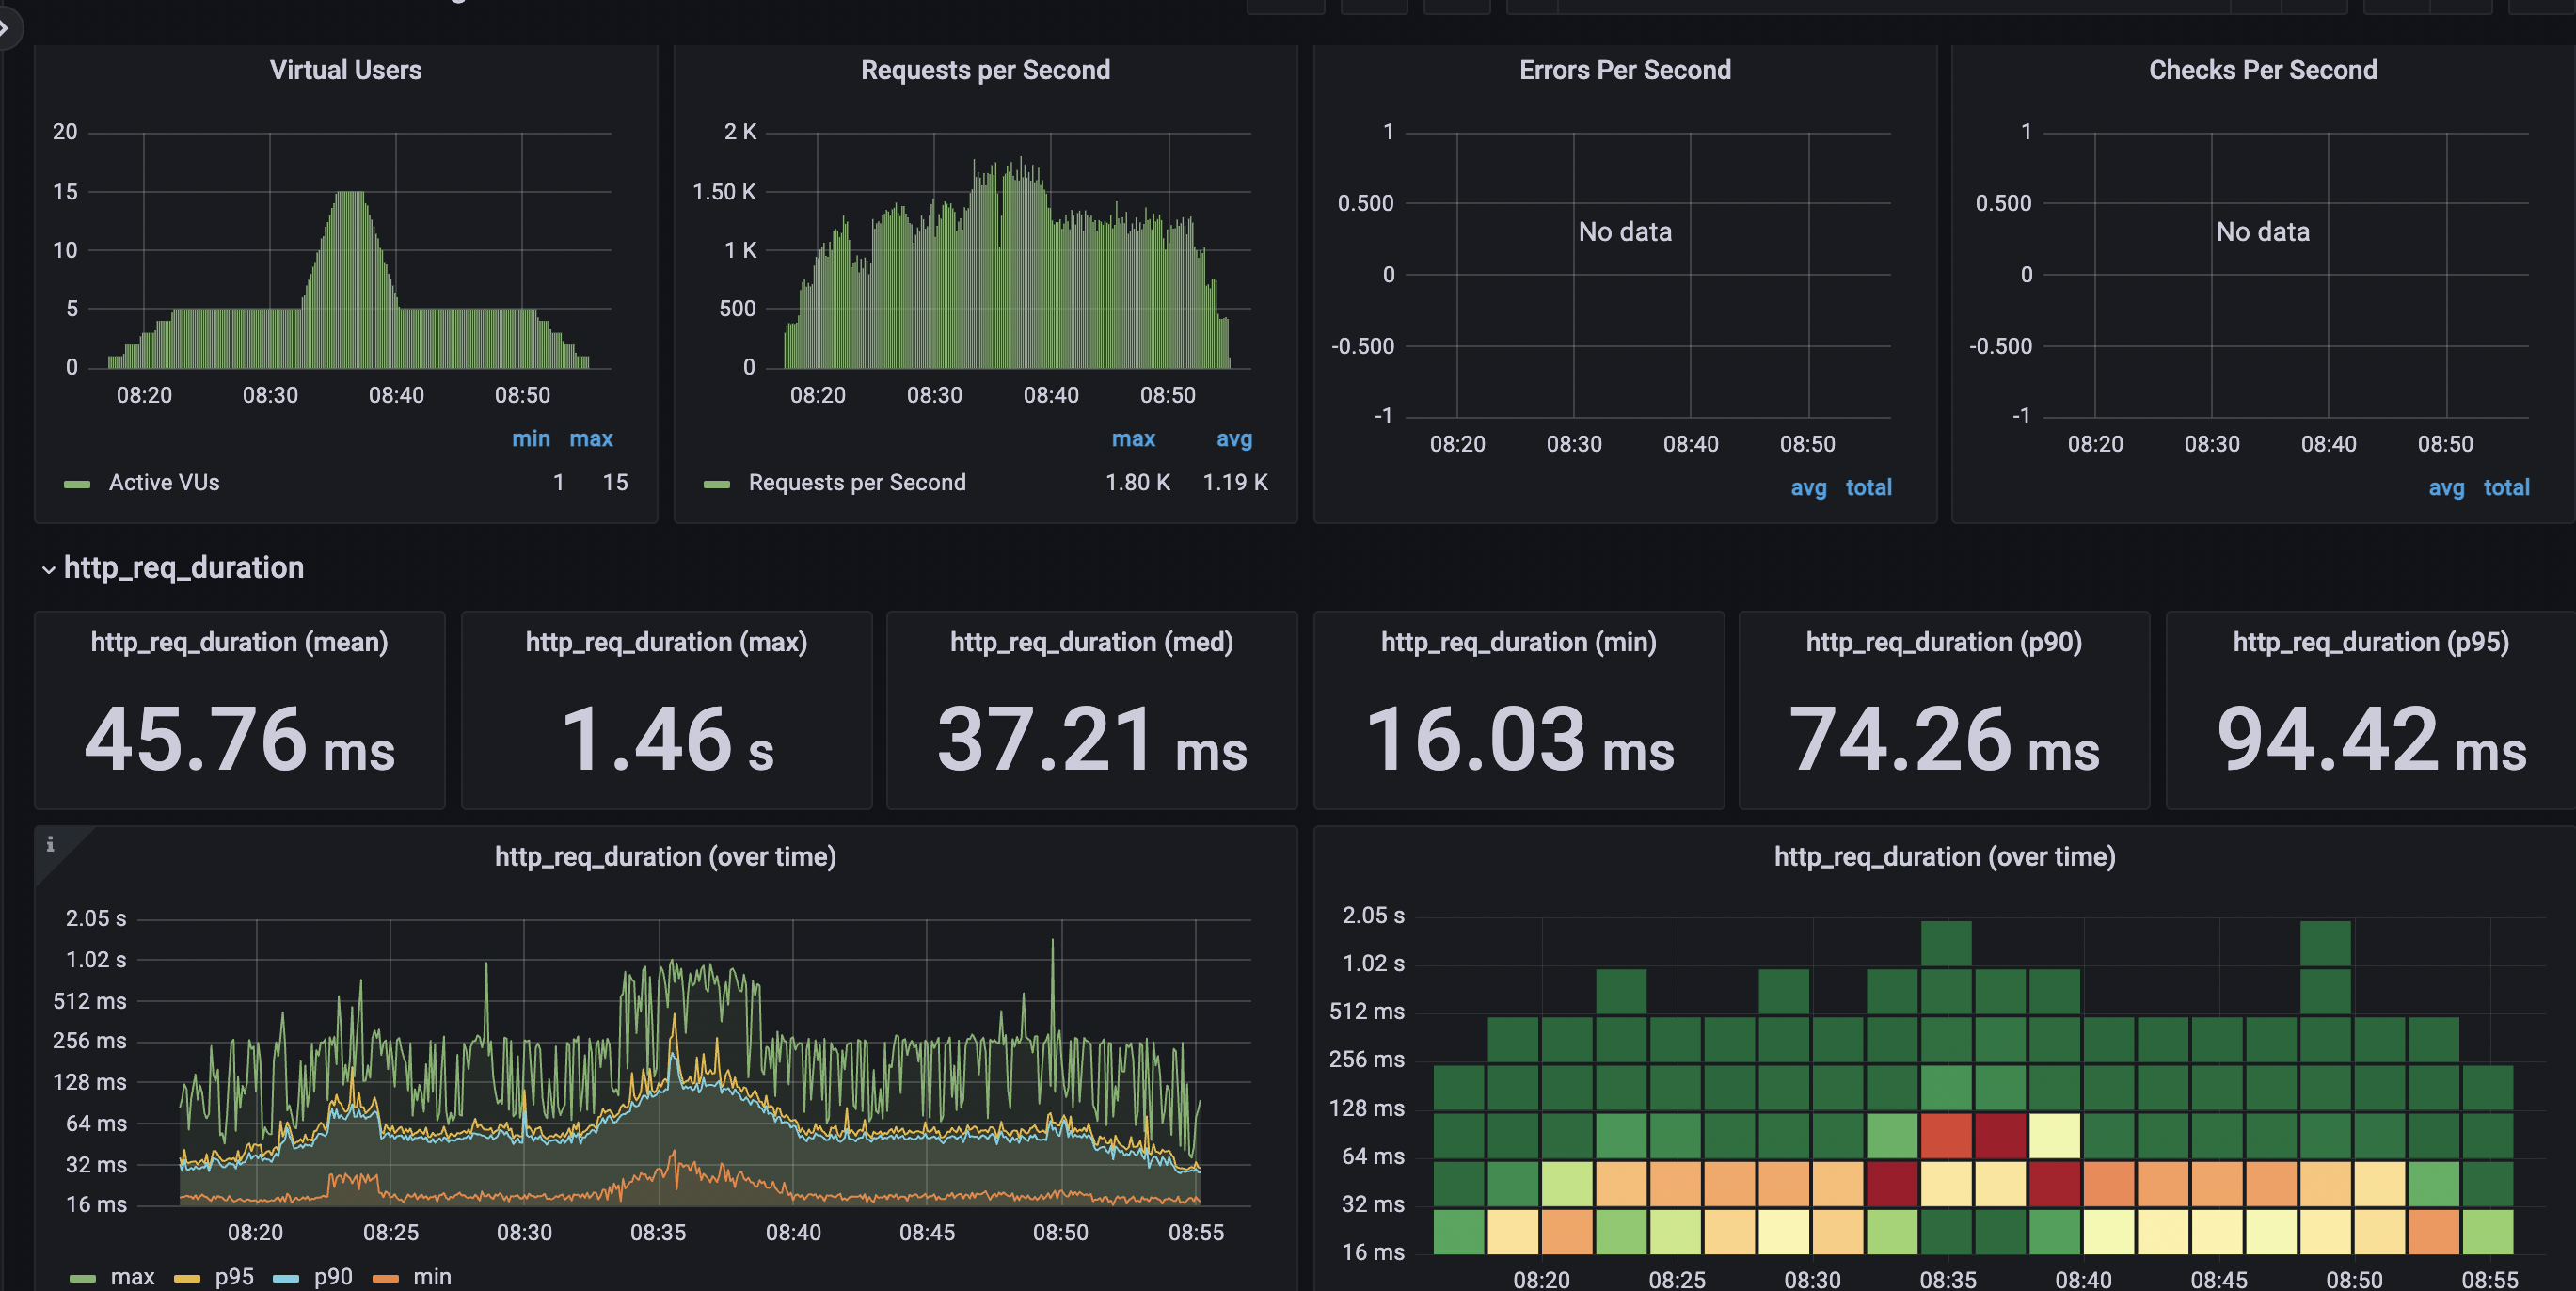
Task: Open the Errors Per Second panel title menu
Action: (1624, 70)
